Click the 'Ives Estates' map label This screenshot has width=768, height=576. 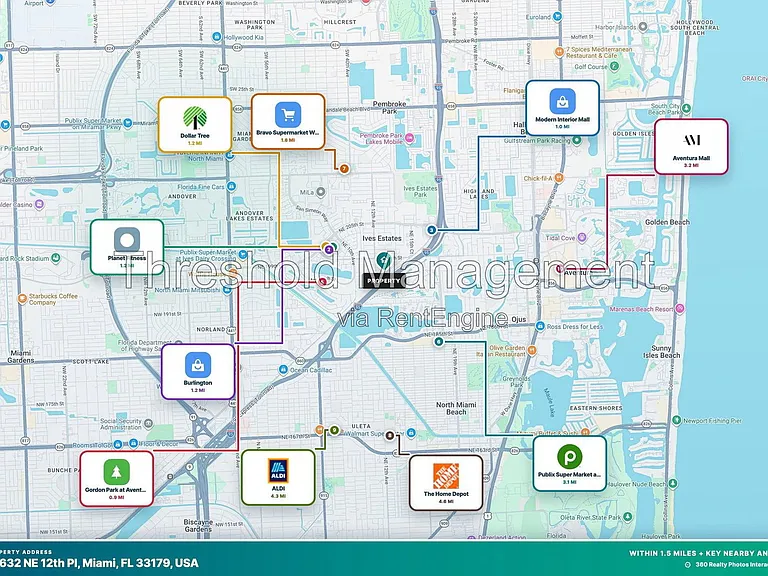coord(382,239)
